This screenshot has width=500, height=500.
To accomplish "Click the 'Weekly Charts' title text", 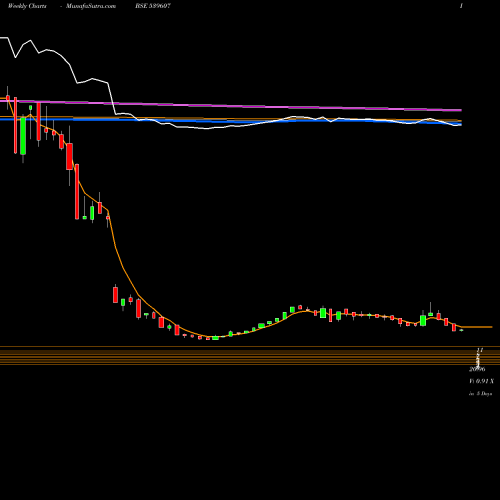I will pyautogui.click(x=27, y=6).
